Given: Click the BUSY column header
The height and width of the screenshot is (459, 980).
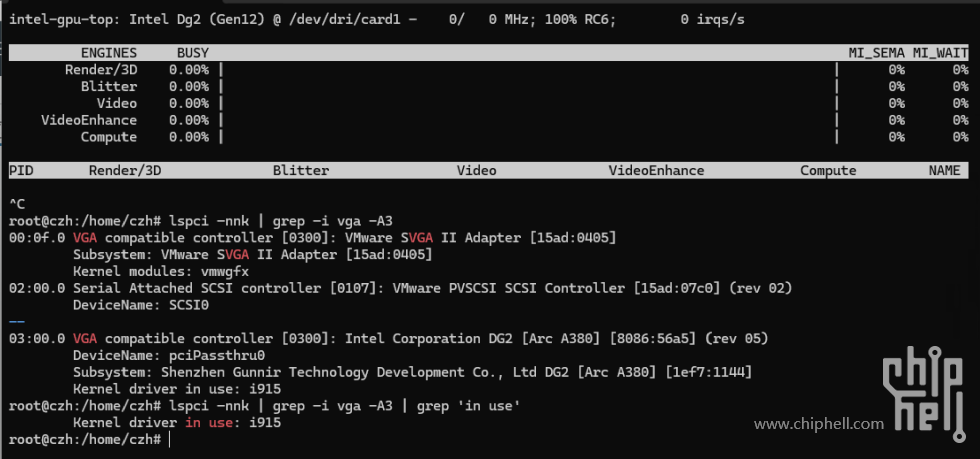Looking at the screenshot, I should pyautogui.click(x=192, y=53).
